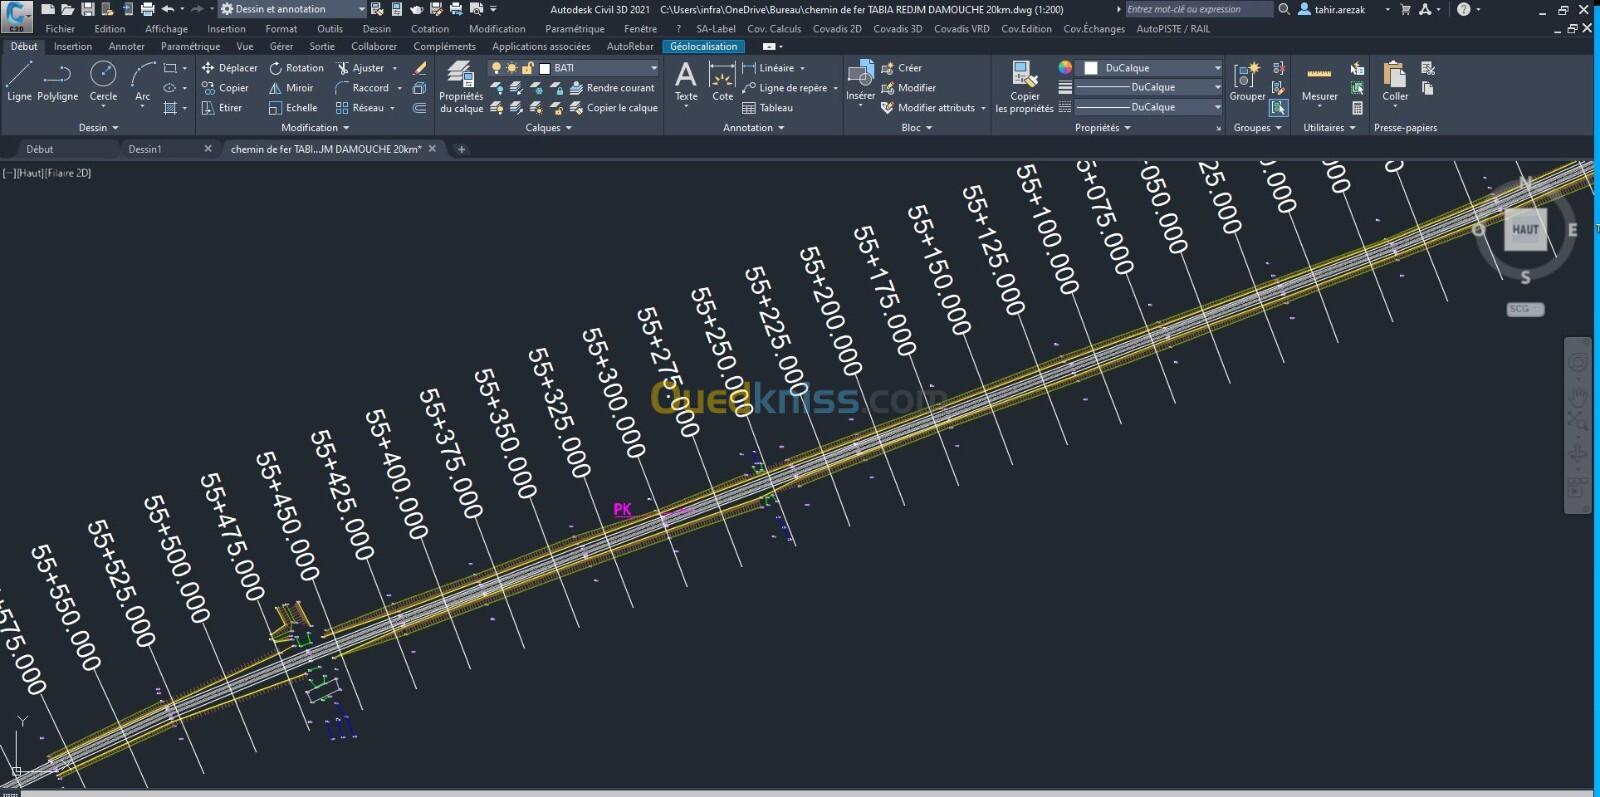Toggle BATI layer lightbulb on/off
The image size is (1600, 797).
[x=496, y=68]
